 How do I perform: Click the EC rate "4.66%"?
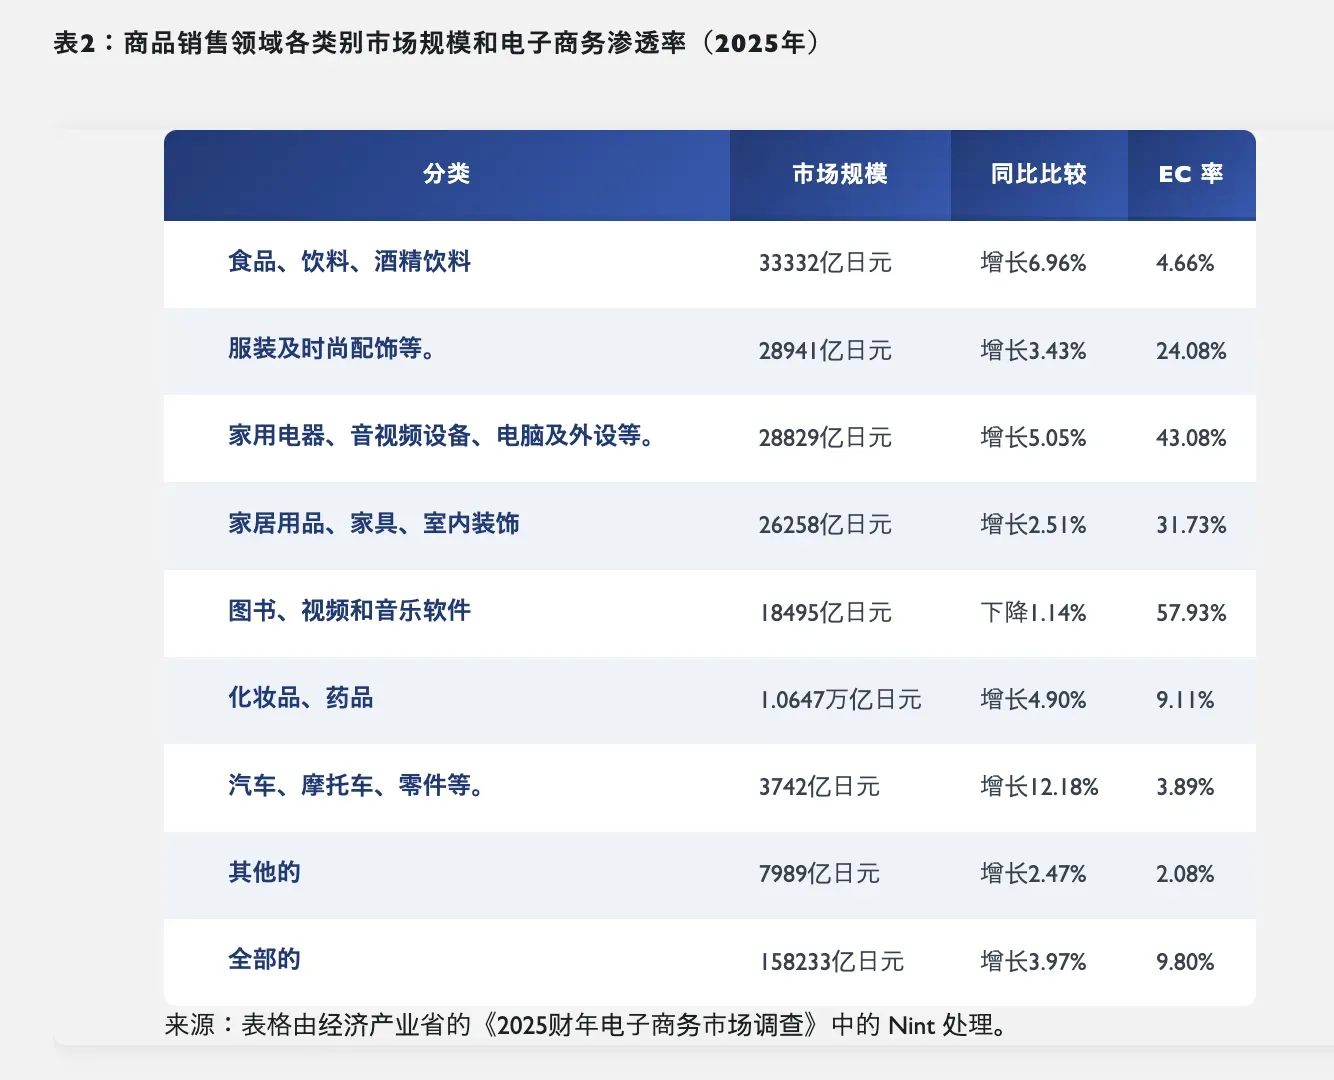coord(1185,263)
